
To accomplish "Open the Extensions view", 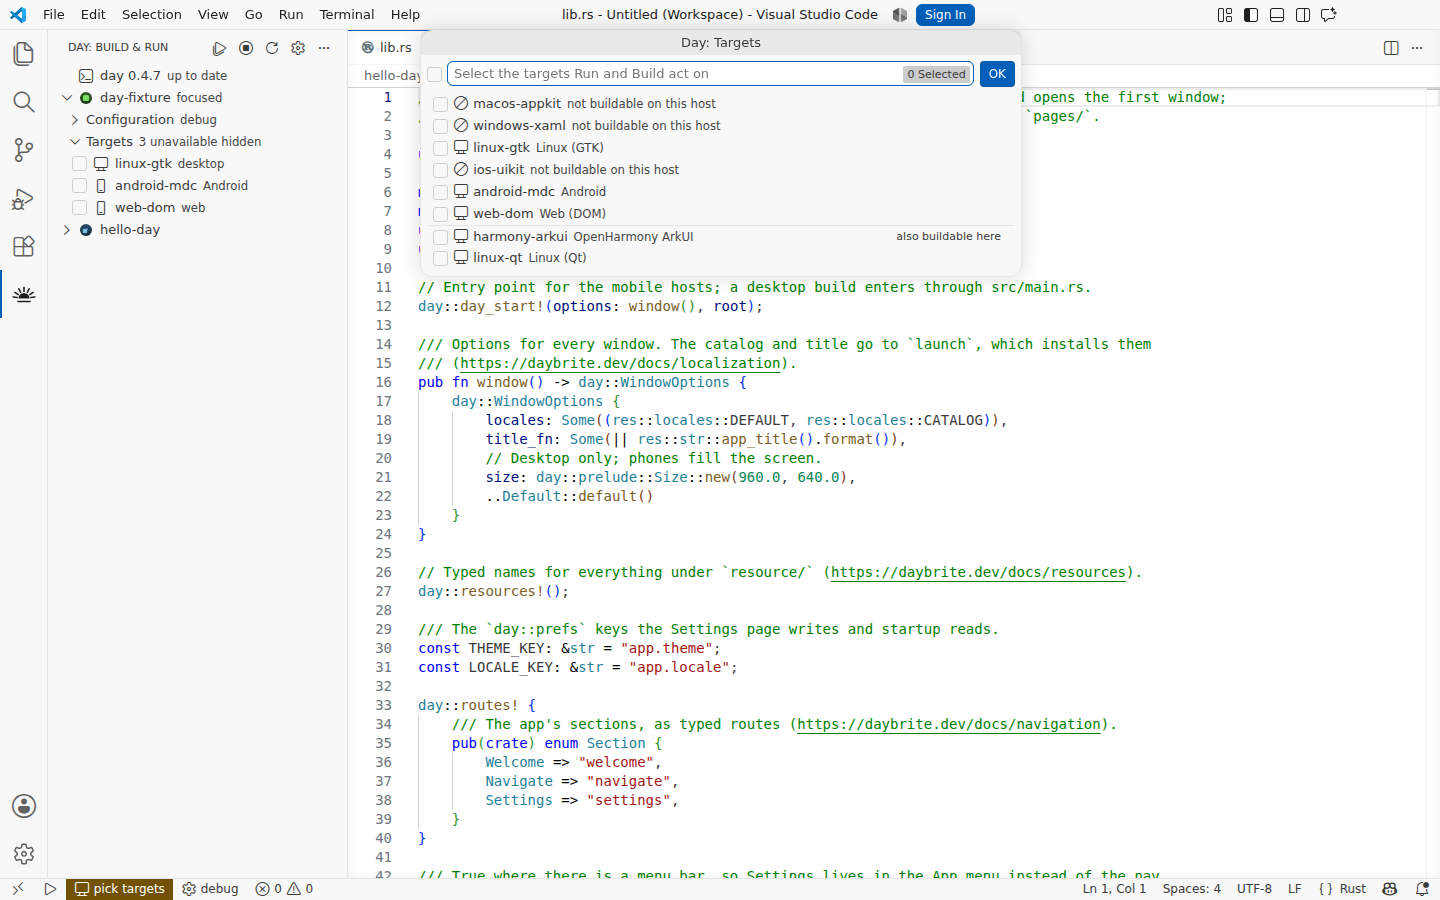I will point(24,246).
